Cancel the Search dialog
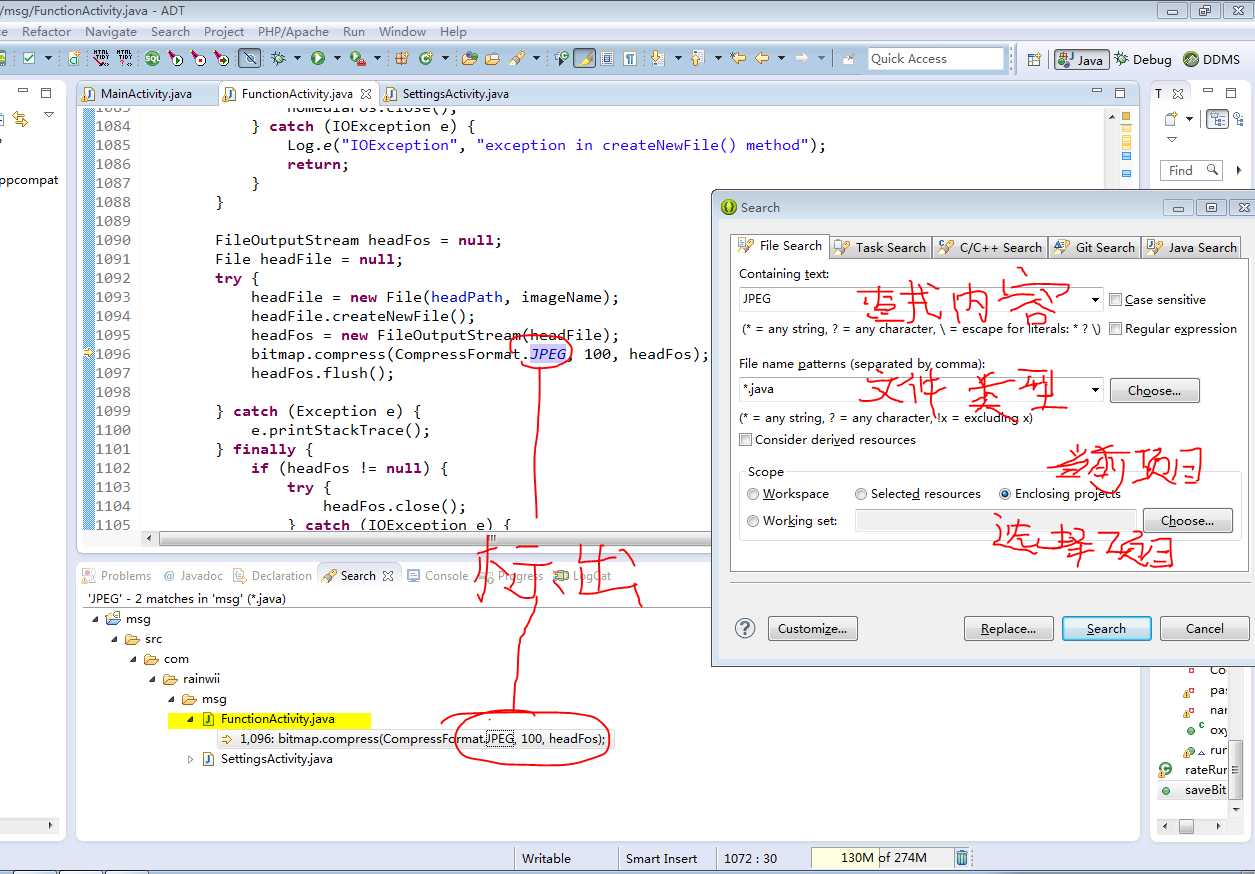 coord(1204,628)
